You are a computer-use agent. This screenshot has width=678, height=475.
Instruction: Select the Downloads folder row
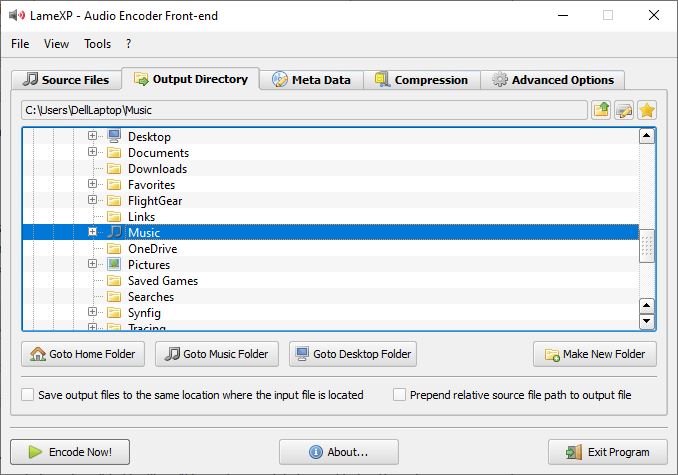point(331,168)
